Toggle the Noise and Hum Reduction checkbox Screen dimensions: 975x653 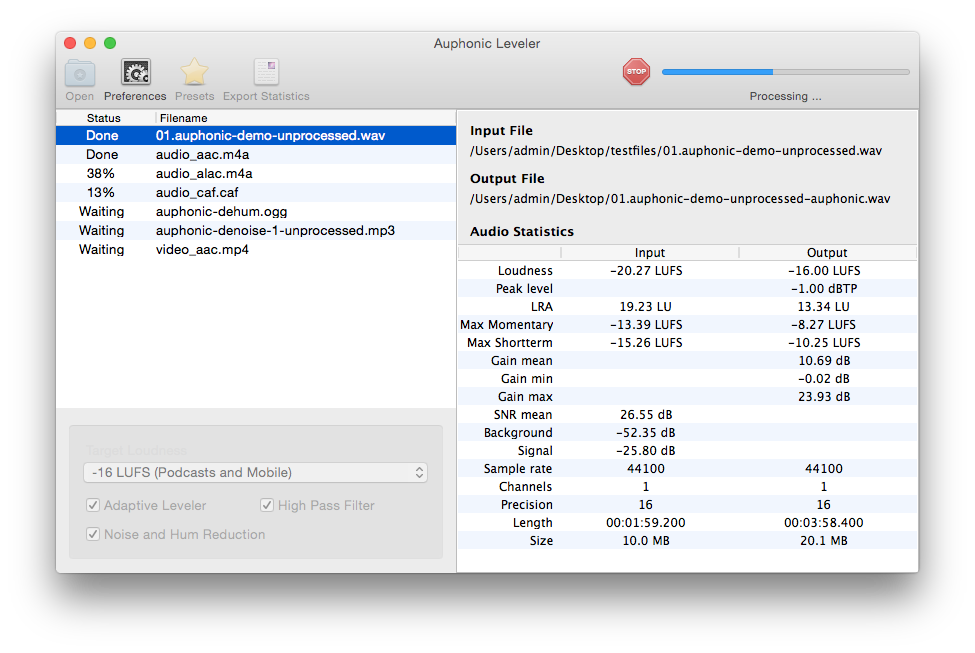tap(93, 534)
